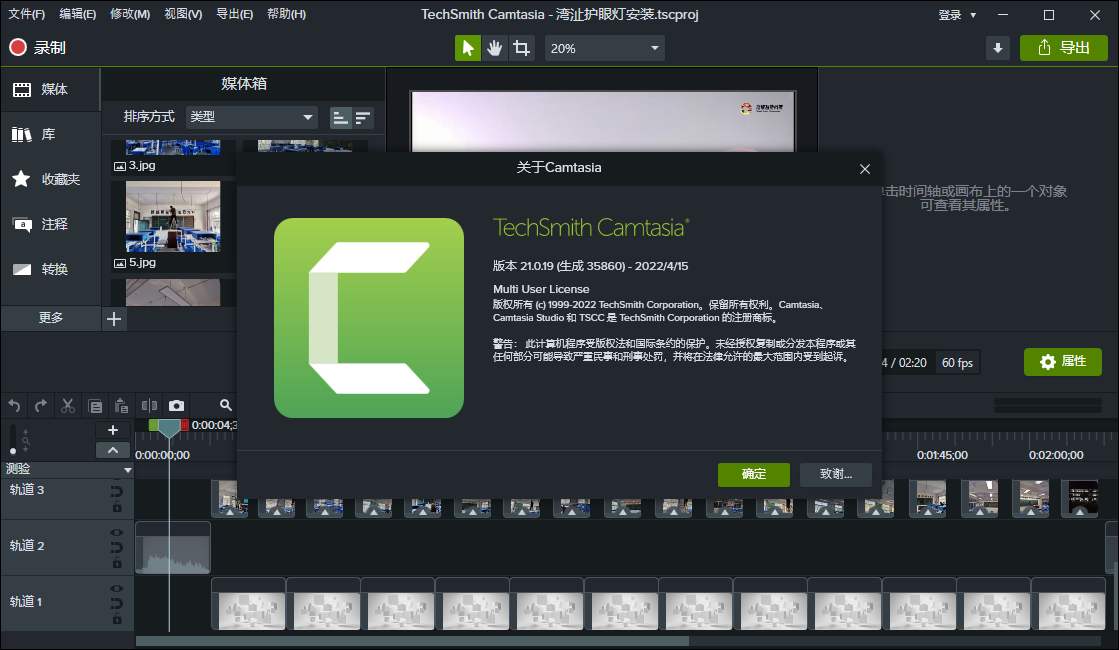Sort media bin in ascending order
The height and width of the screenshot is (650, 1119).
coord(340,118)
